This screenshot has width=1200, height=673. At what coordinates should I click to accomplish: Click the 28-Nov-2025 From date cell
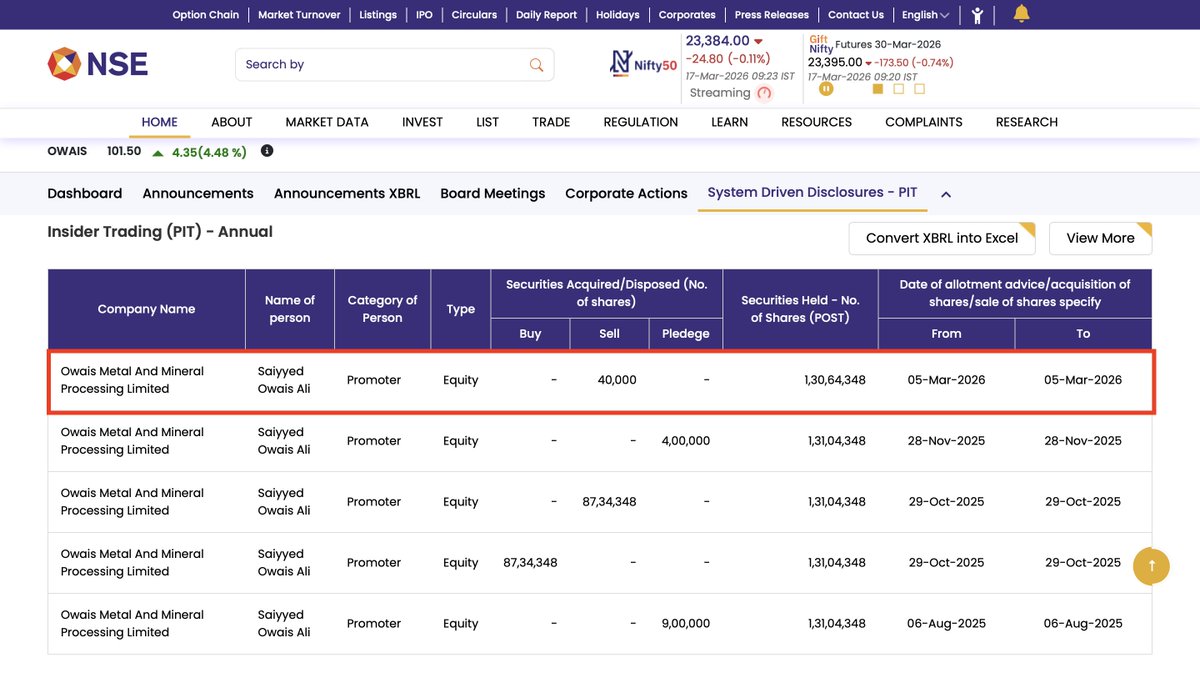pos(946,441)
